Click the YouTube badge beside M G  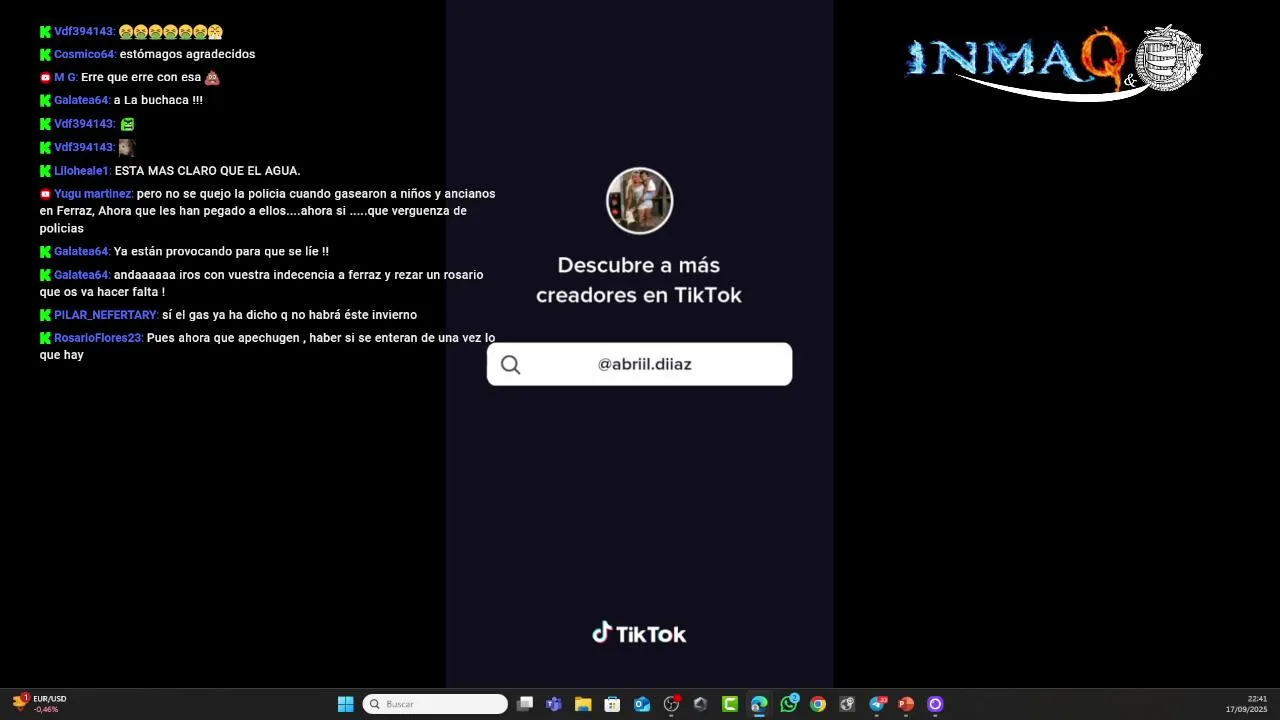click(45, 77)
